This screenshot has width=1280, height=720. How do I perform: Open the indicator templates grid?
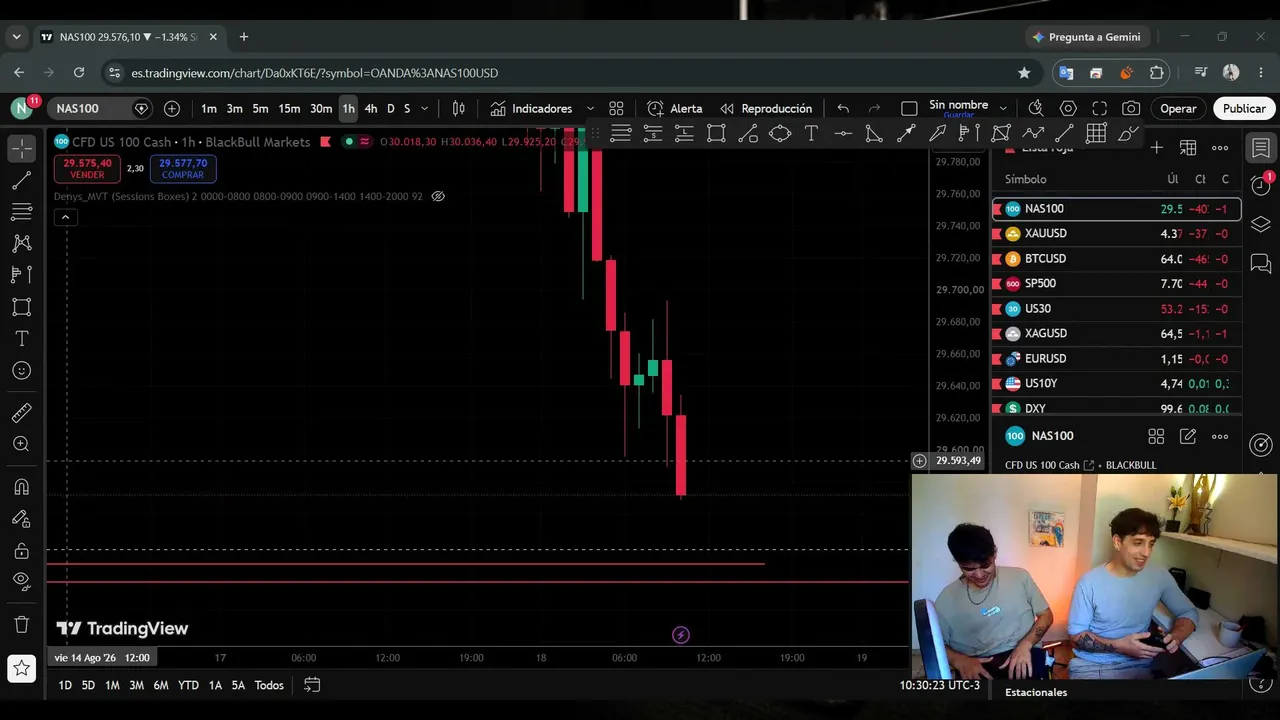[x=616, y=108]
